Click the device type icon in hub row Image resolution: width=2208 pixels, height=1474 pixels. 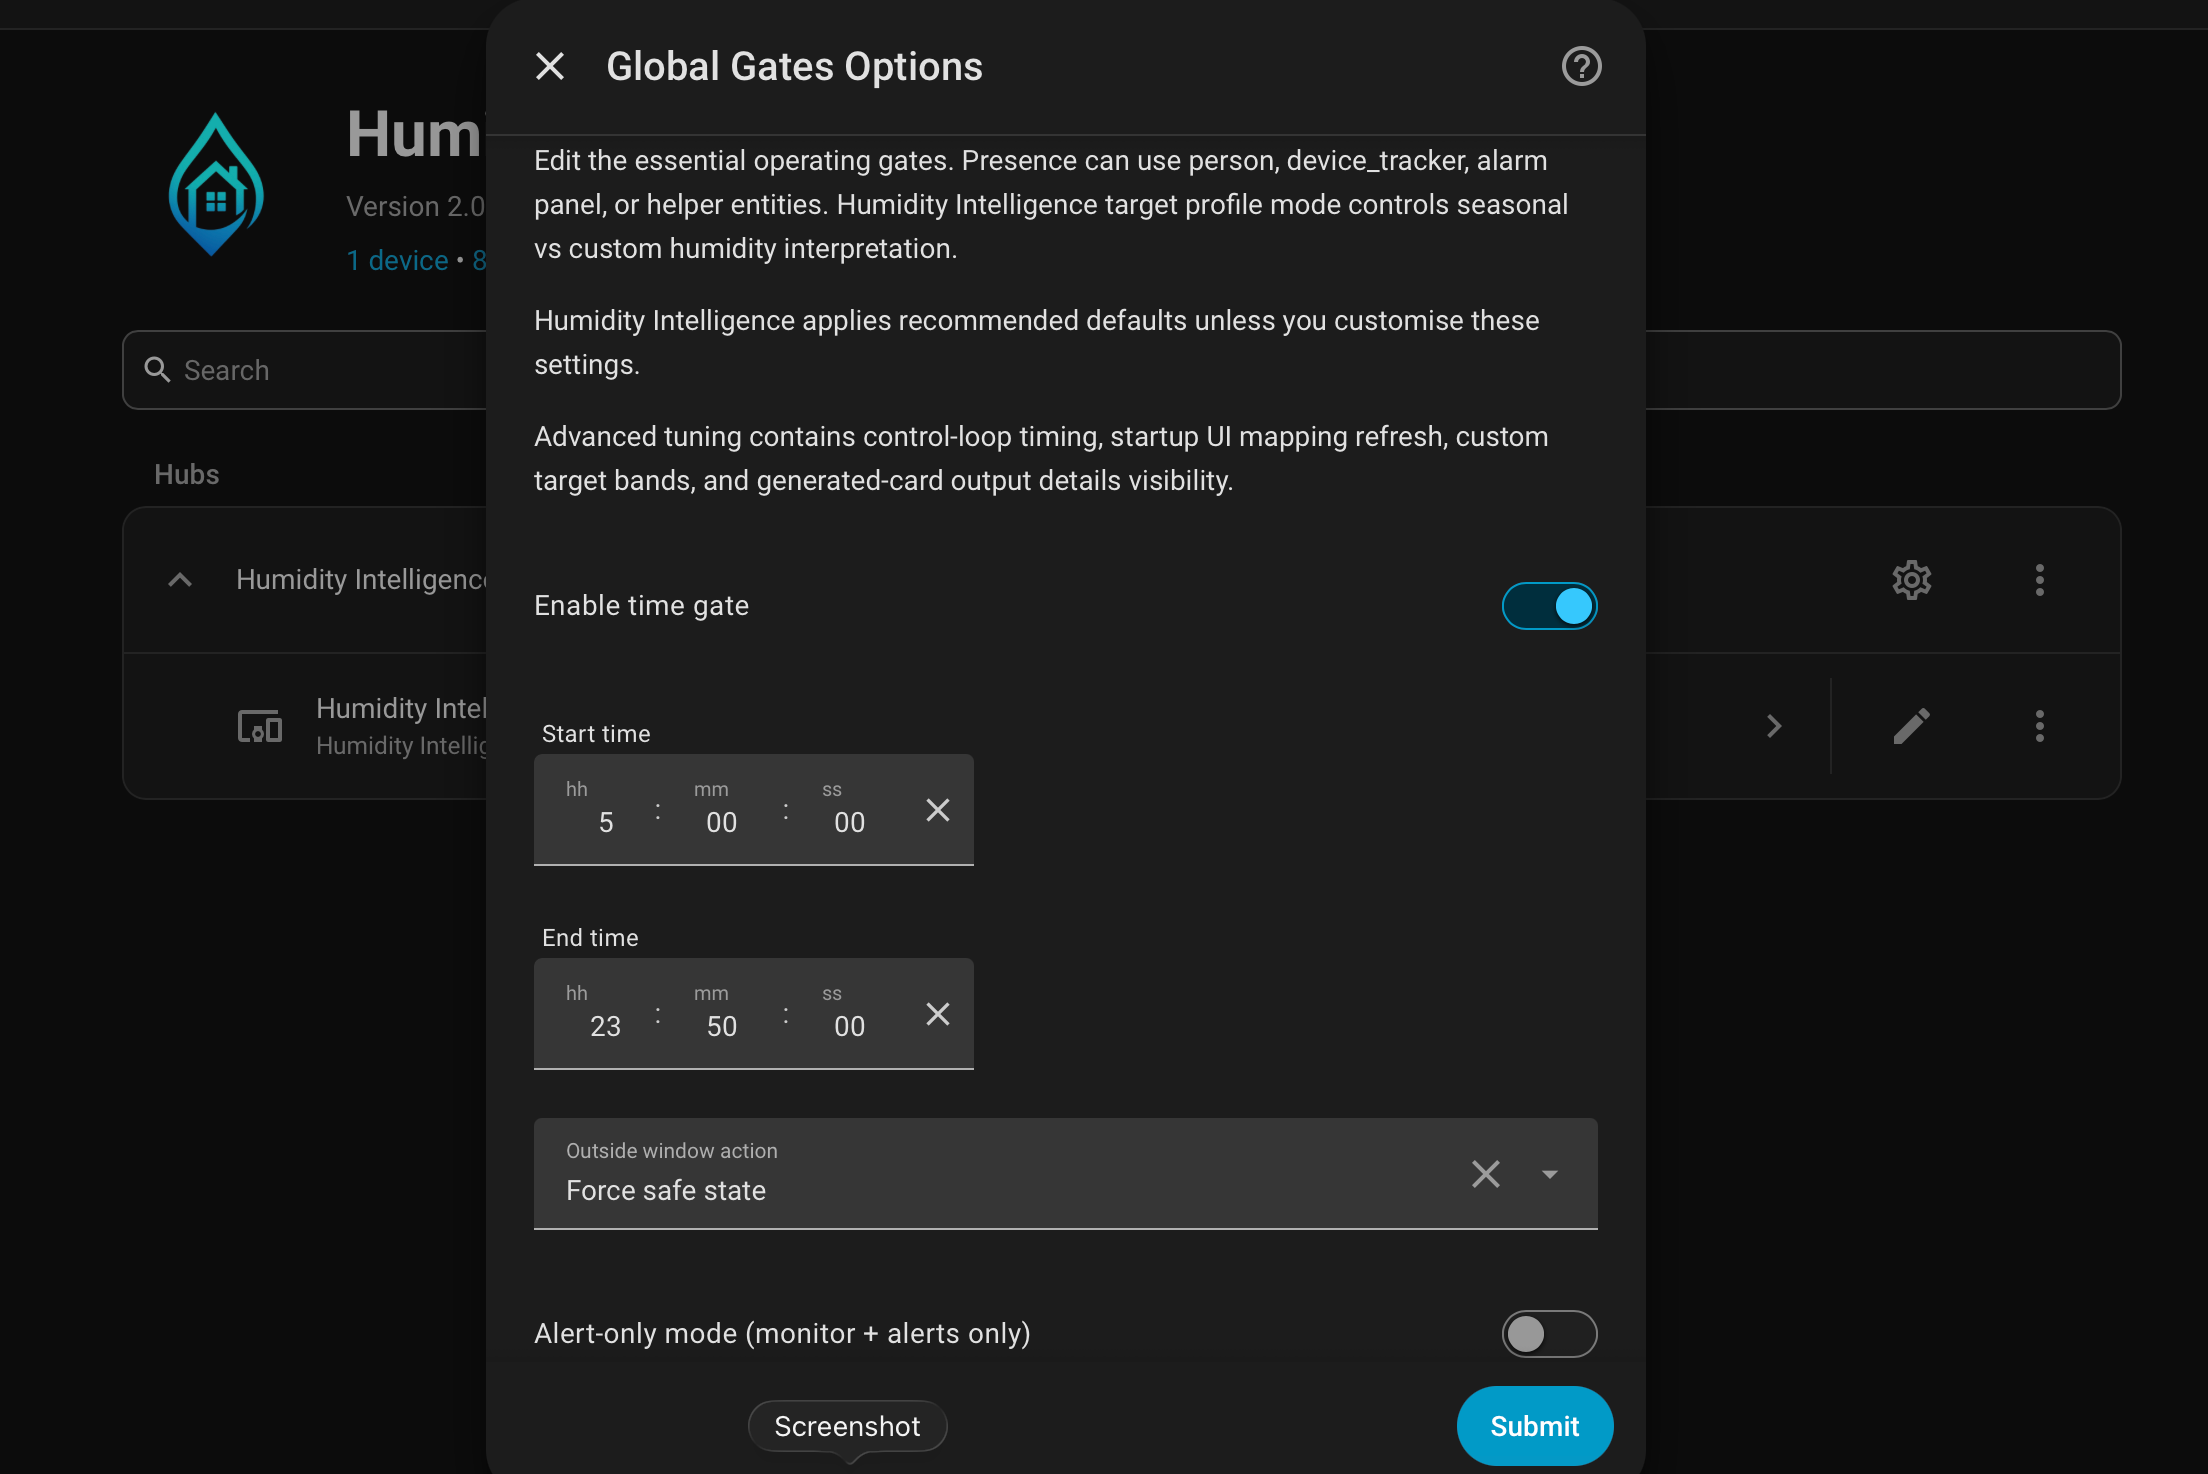pyautogui.click(x=260, y=726)
